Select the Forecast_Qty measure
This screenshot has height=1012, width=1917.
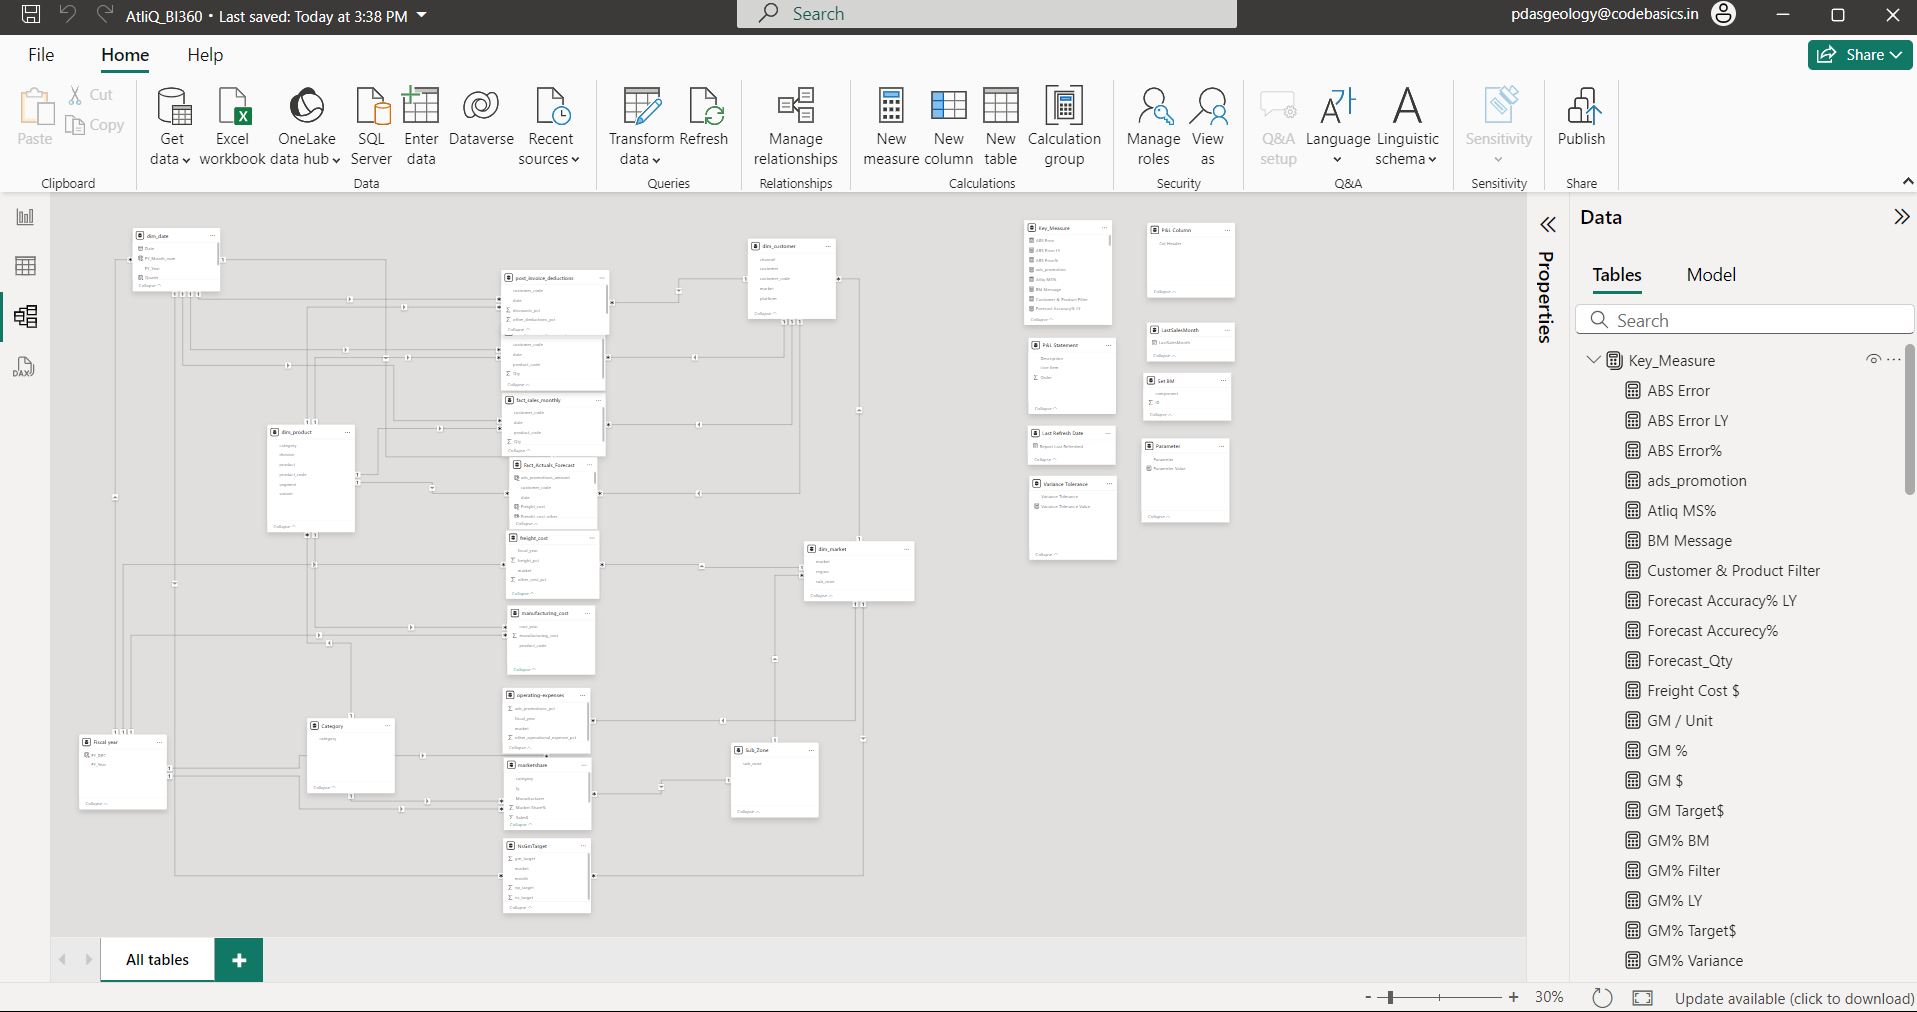tap(1690, 661)
